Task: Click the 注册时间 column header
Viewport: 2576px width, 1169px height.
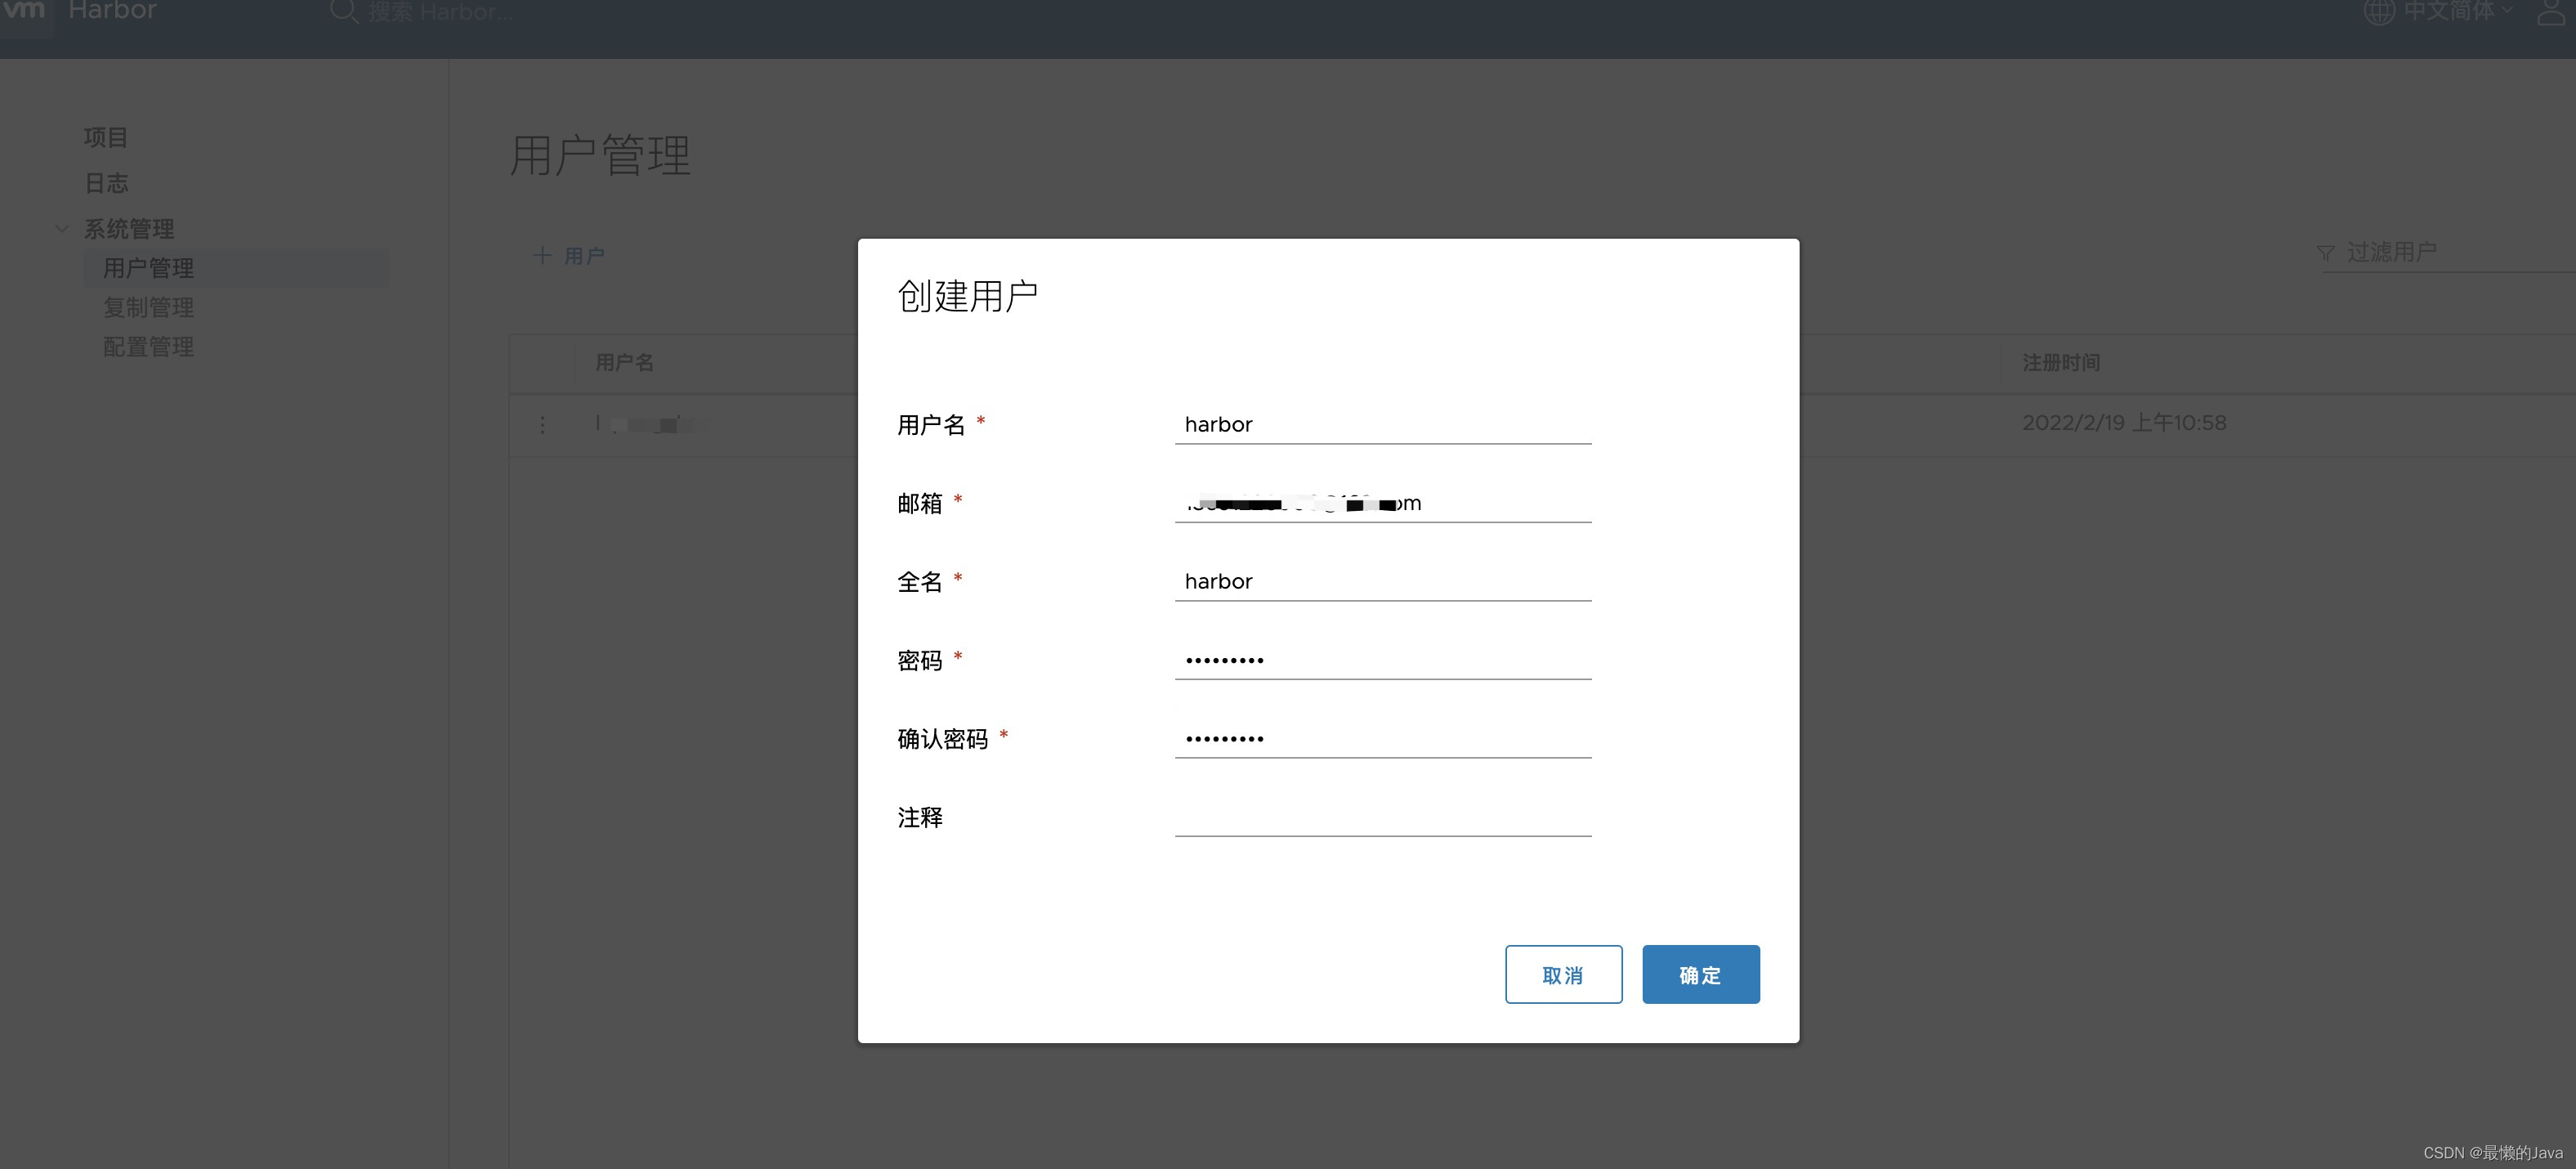Action: [2061, 362]
